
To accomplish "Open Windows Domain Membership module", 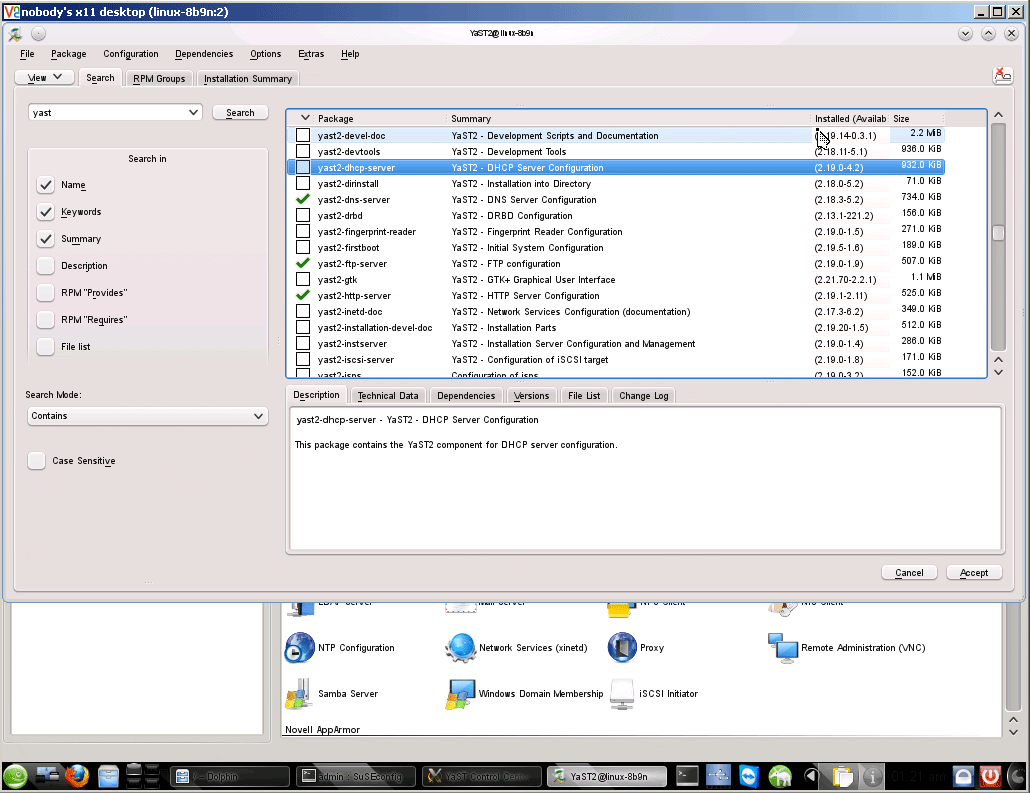I will (524, 694).
